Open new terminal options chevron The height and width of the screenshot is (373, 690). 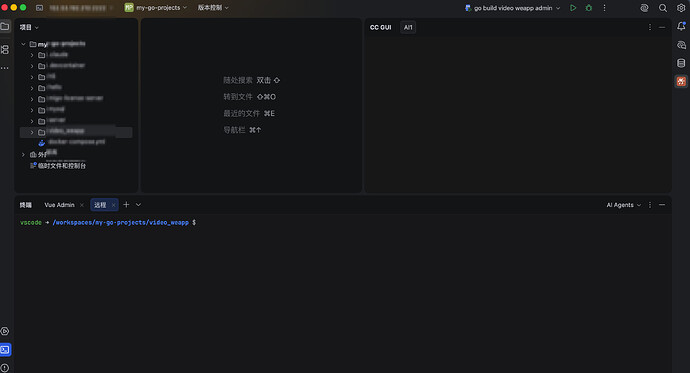(x=138, y=205)
